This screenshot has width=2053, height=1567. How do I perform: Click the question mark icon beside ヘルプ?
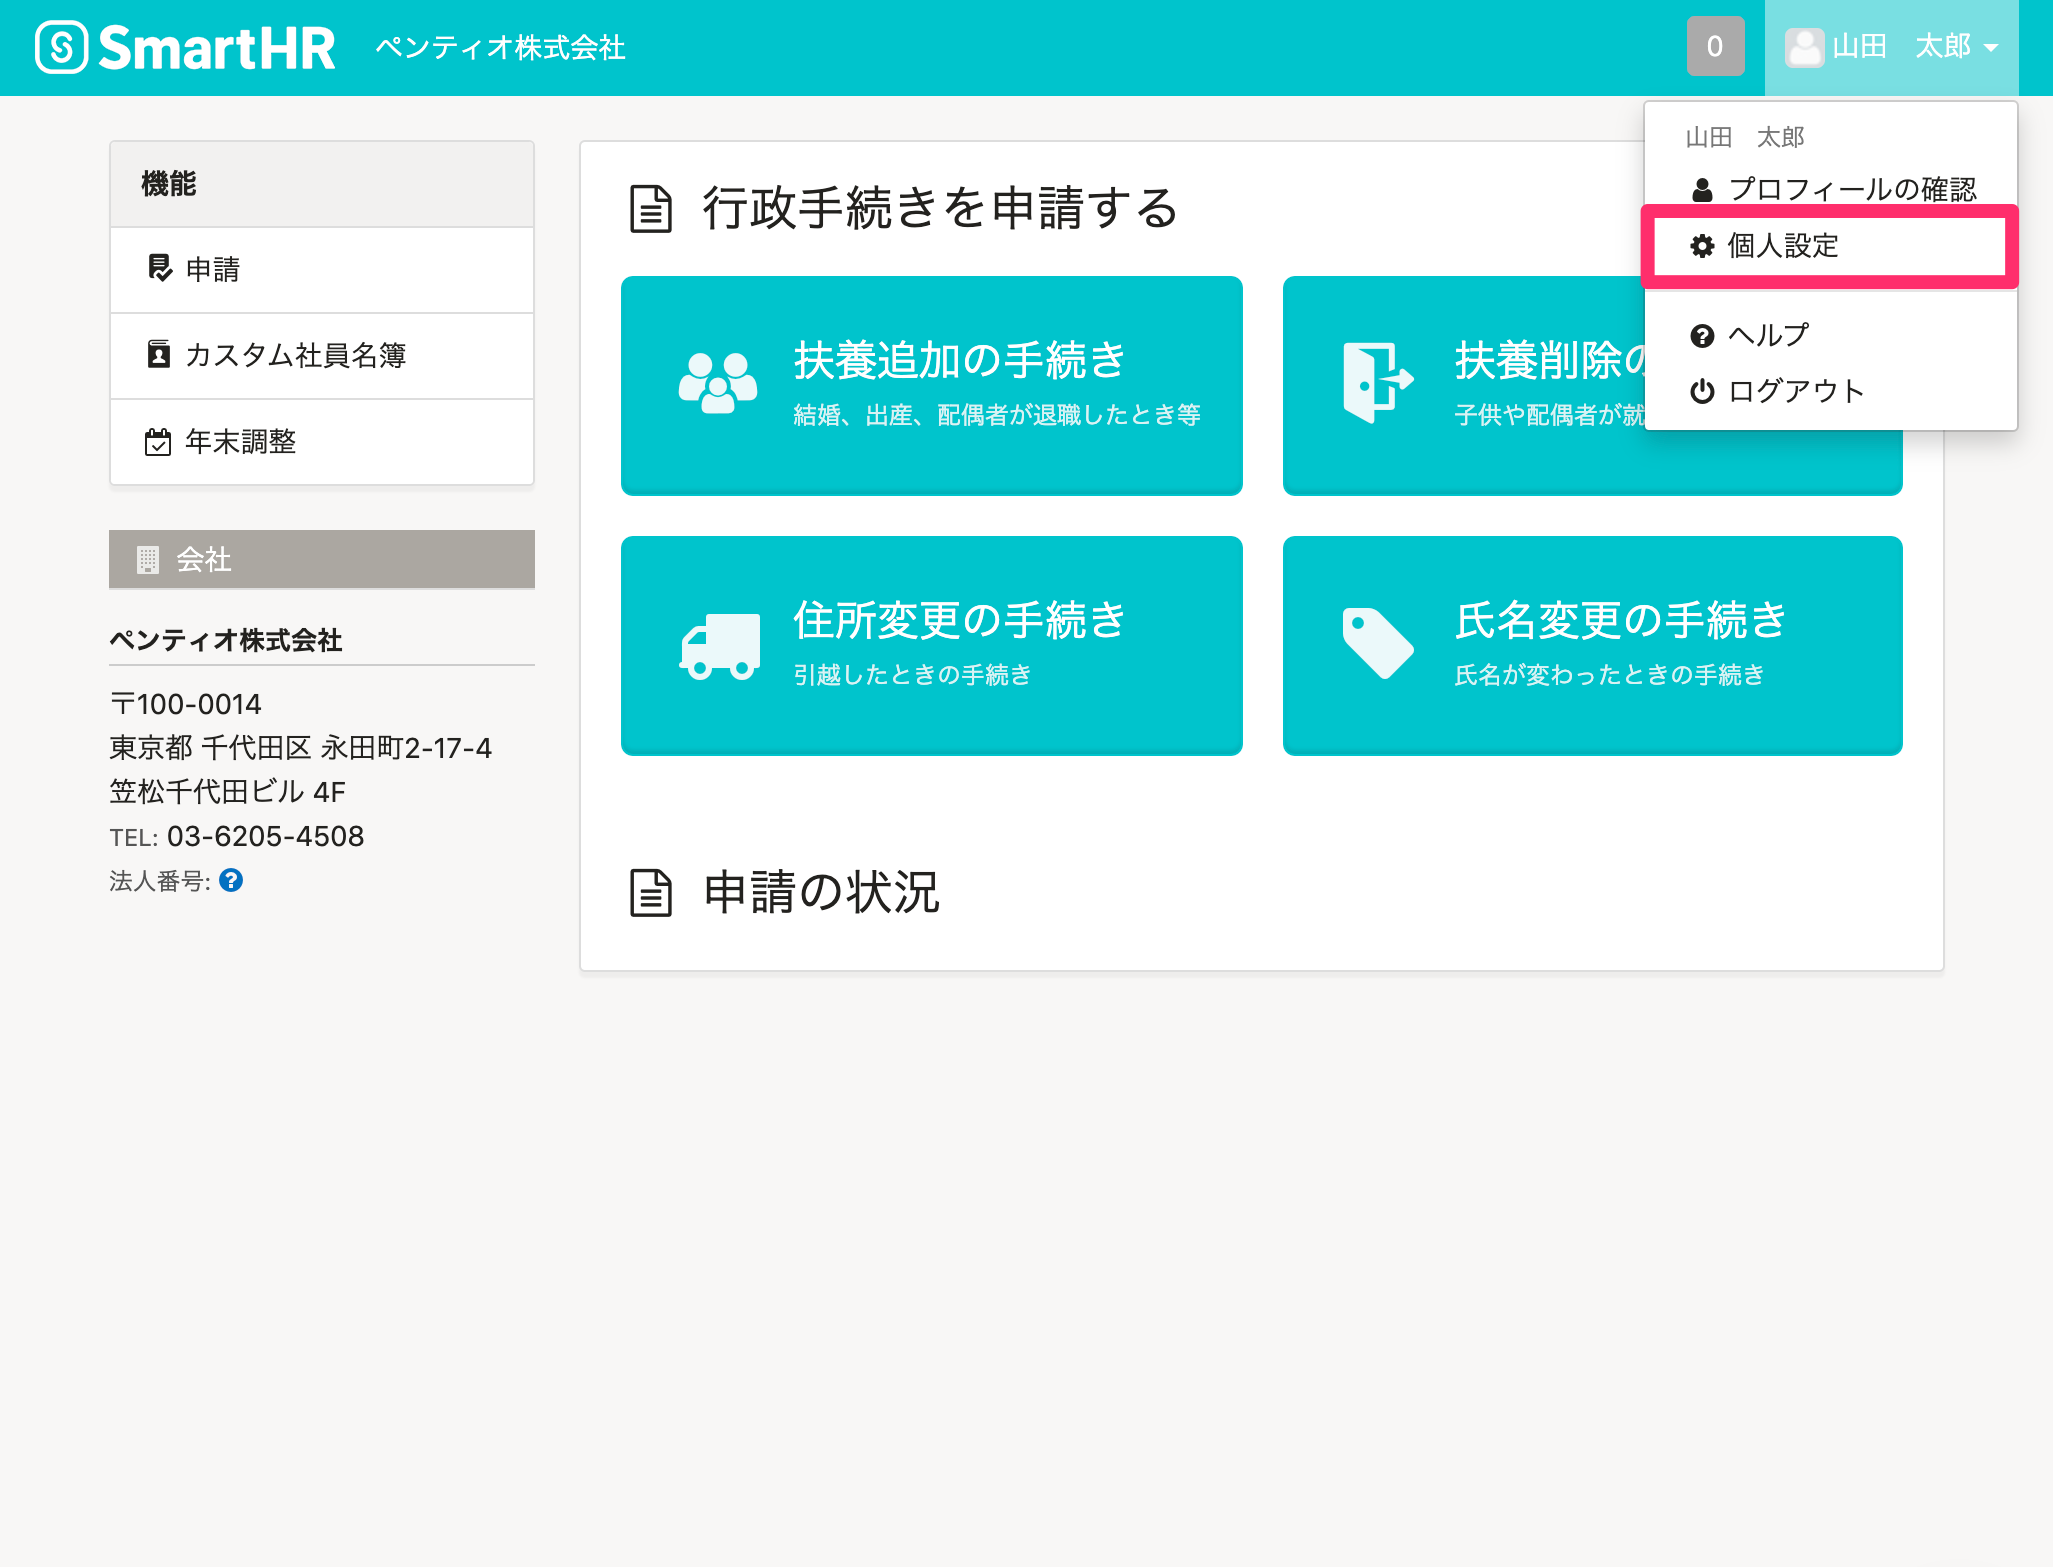click(1702, 336)
